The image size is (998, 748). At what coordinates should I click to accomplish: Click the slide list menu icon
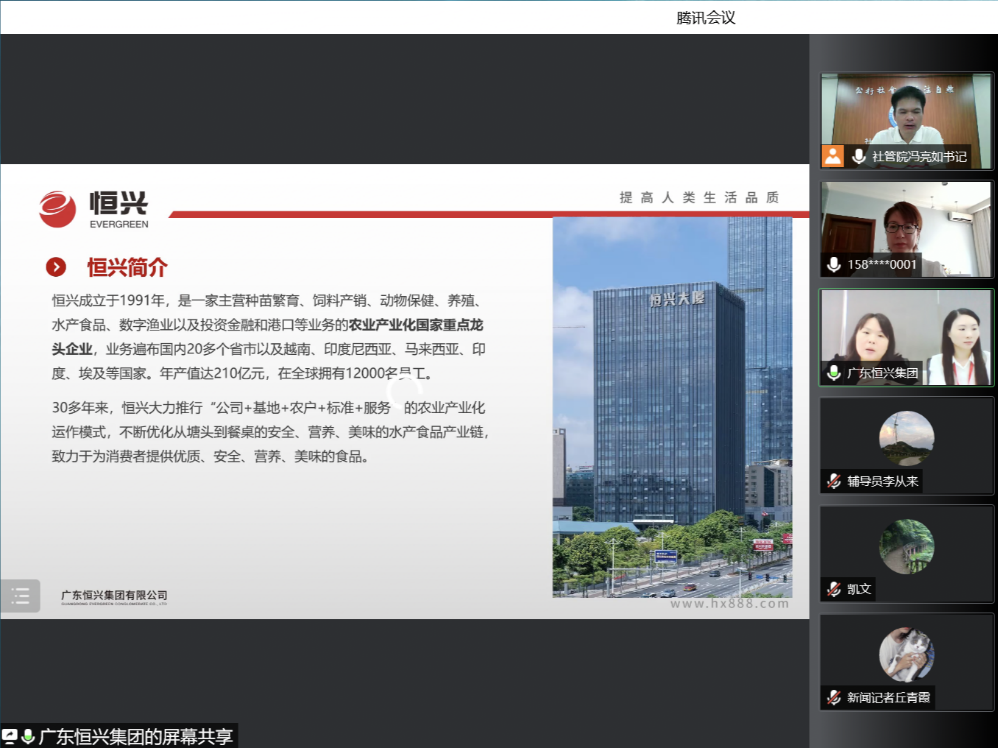(20, 596)
